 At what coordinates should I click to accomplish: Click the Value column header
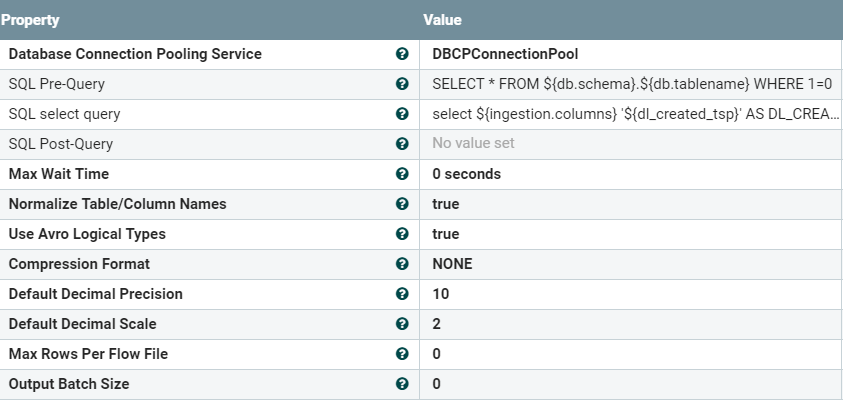(442, 20)
